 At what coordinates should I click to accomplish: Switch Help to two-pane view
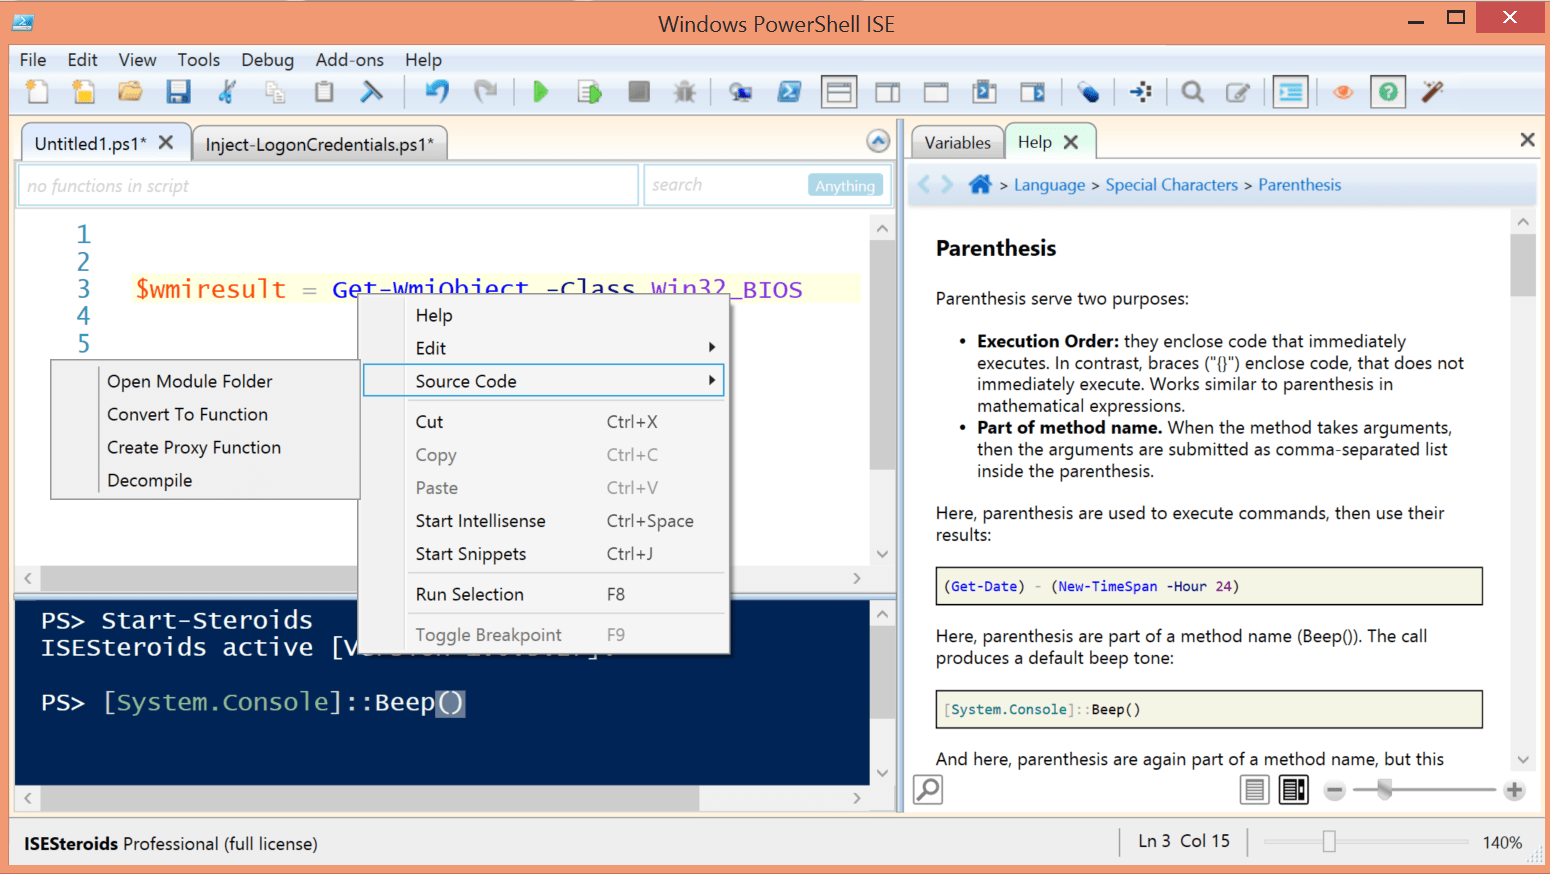1293,790
